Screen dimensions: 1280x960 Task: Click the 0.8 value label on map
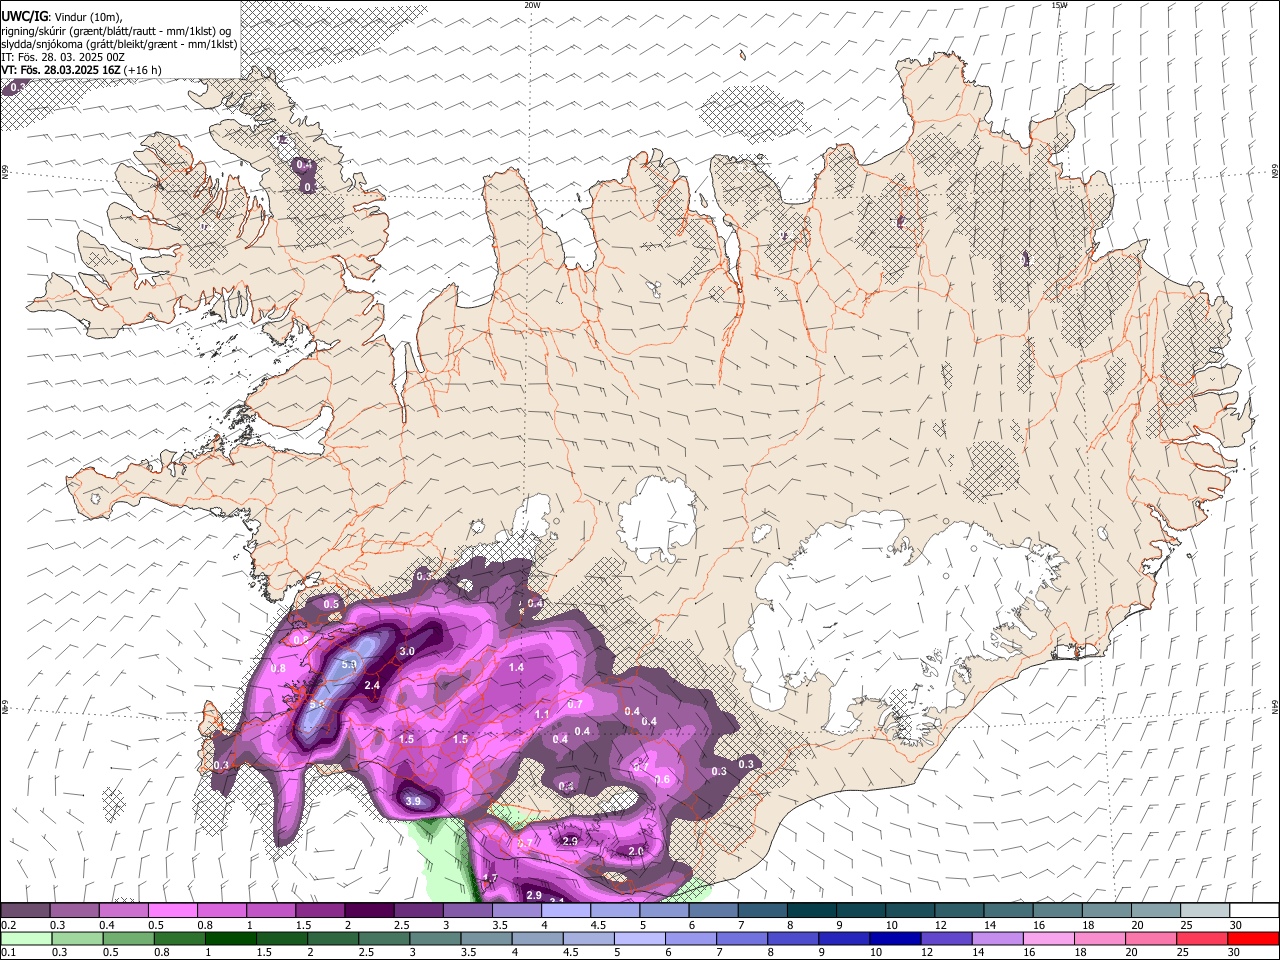pyautogui.click(x=278, y=667)
